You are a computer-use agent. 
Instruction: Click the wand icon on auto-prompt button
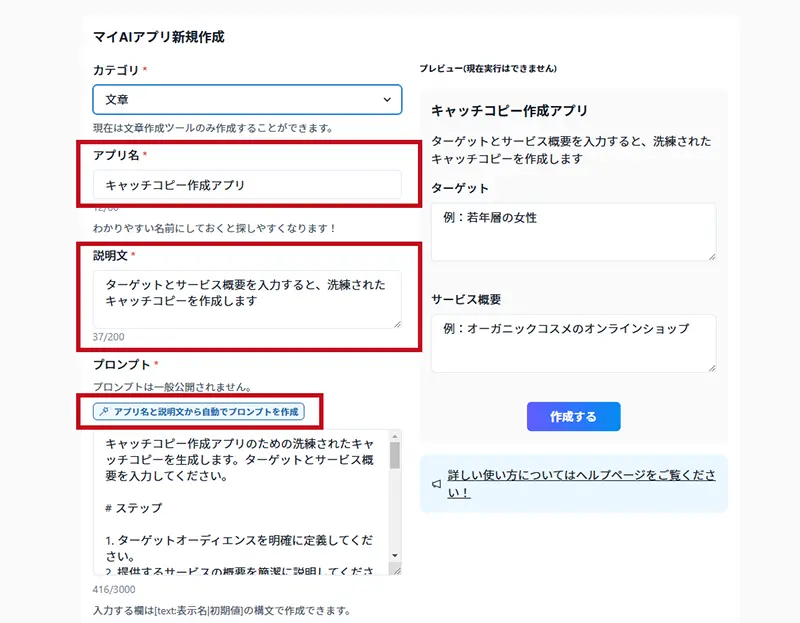(104, 412)
